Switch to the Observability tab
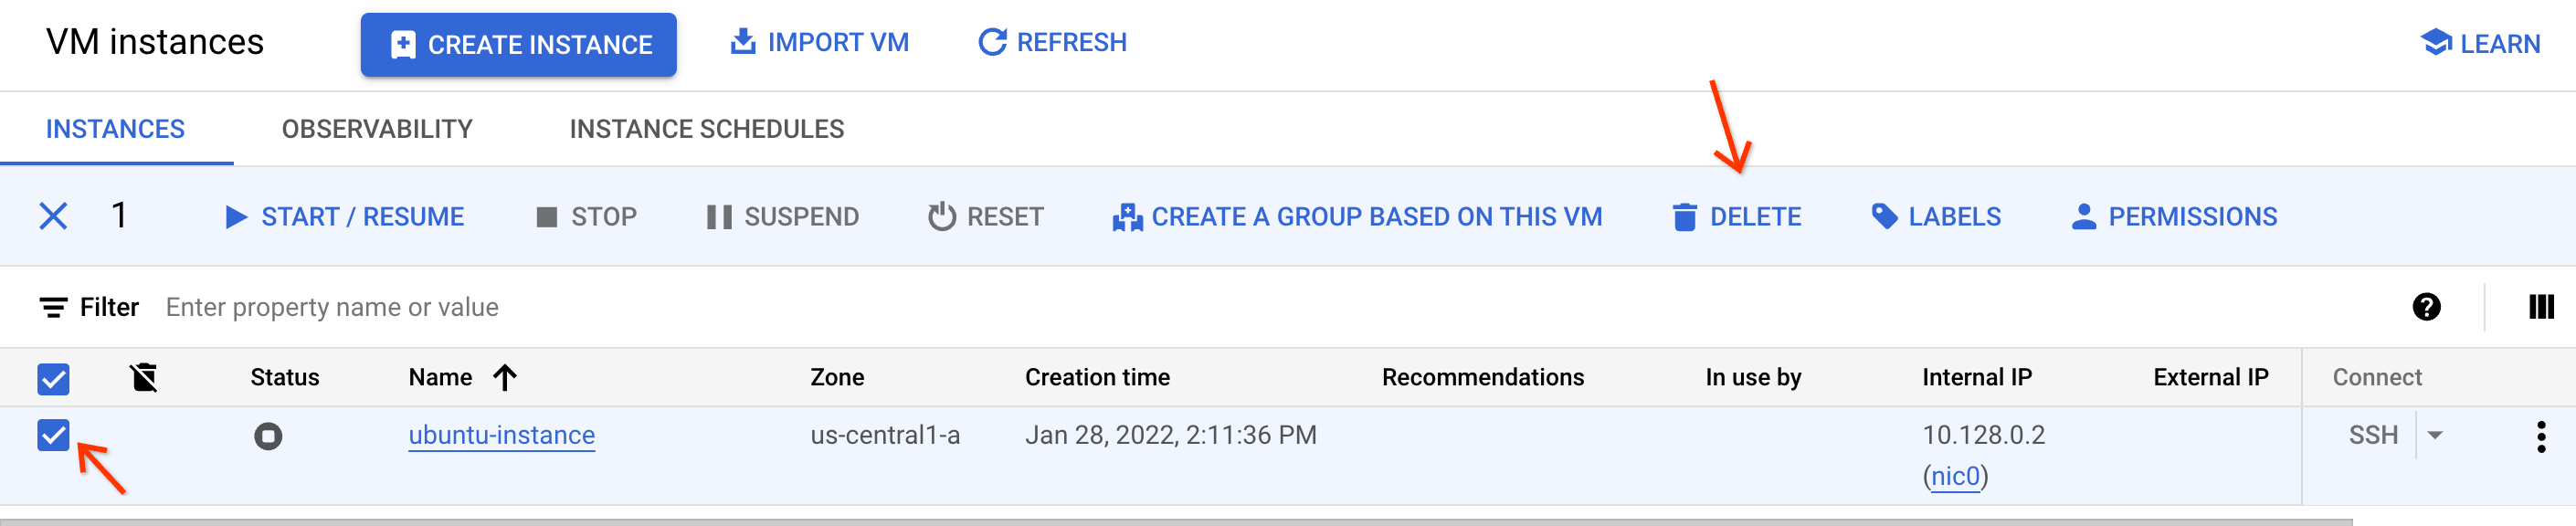2576x526 pixels. tap(377, 128)
